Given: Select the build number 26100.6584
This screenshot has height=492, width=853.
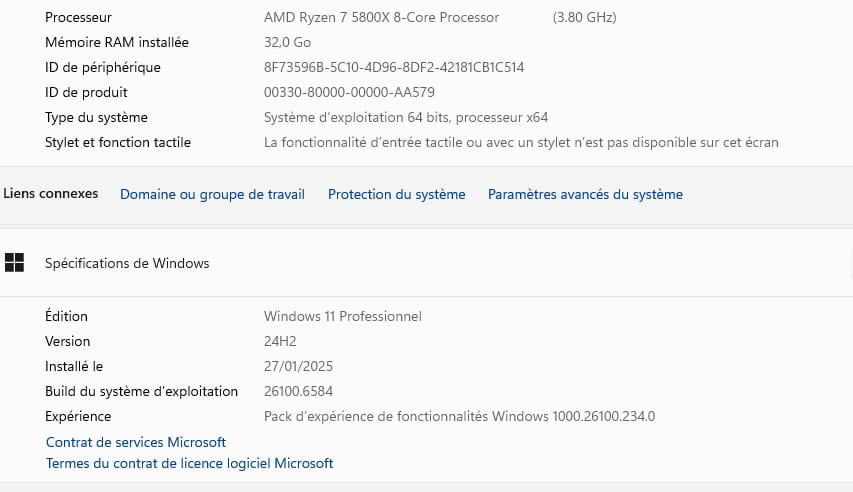Looking at the screenshot, I should click(x=298, y=391).
